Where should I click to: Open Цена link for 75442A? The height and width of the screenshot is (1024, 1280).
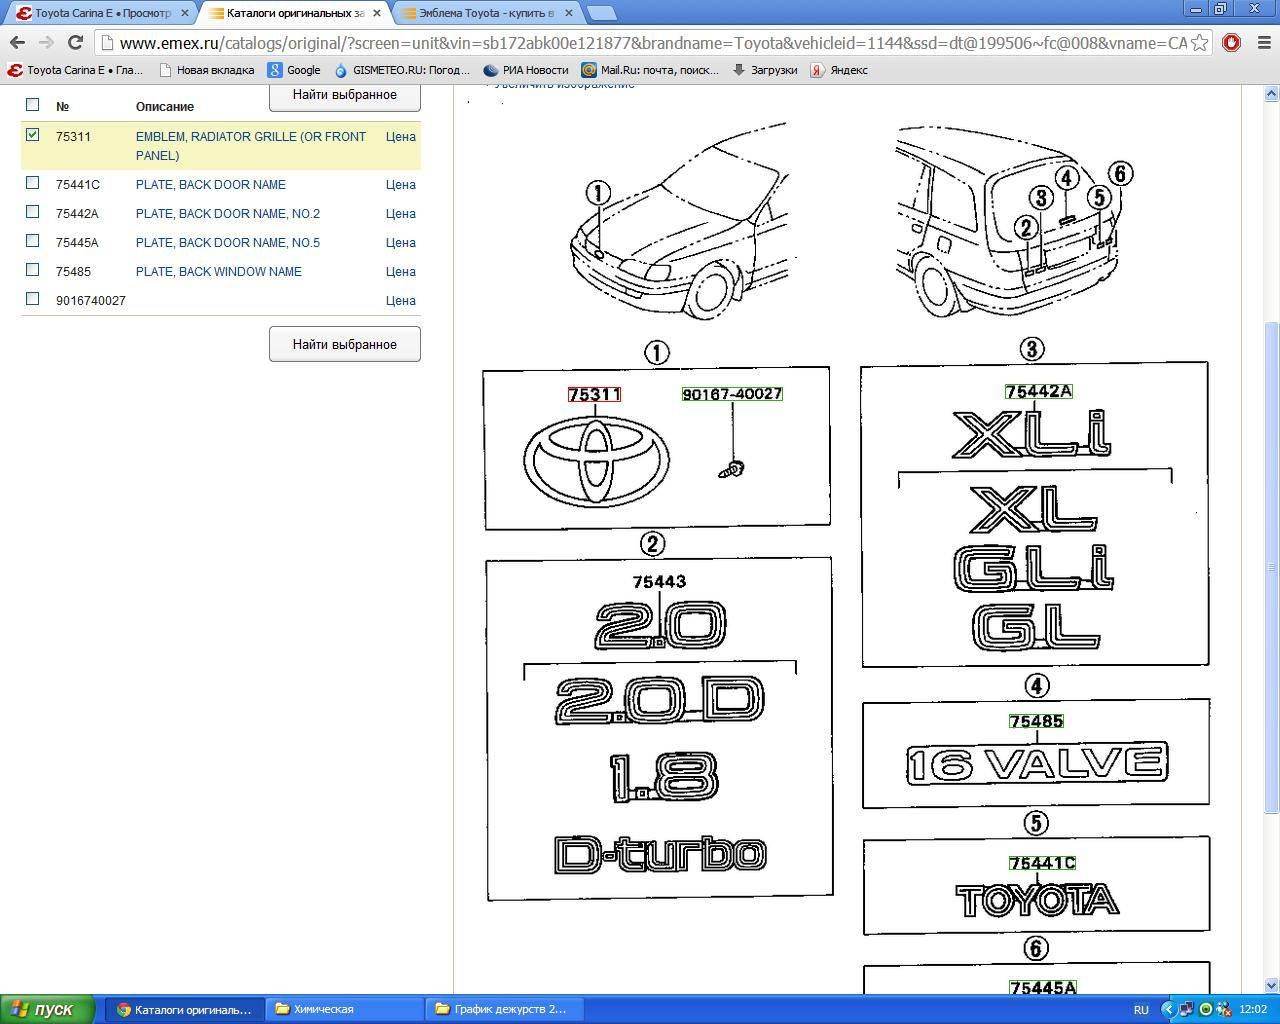[x=400, y=213]
